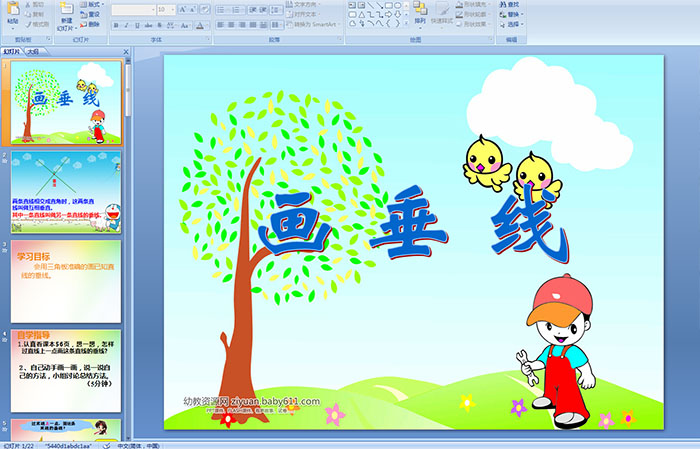Select the Down Arrow block shape
This screenshot has height=449, width=700.
398,14
